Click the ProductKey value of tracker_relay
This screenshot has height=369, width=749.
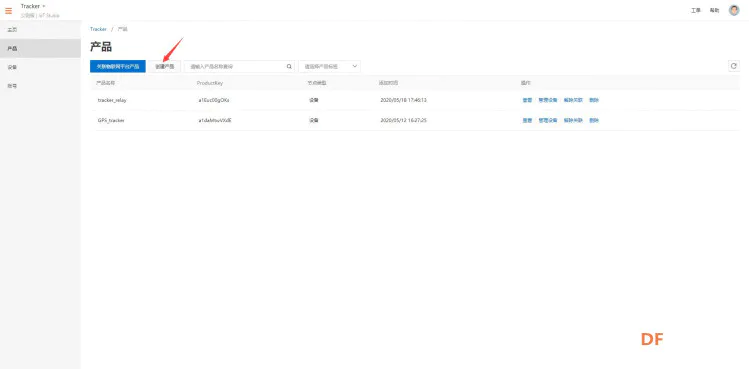214,100
